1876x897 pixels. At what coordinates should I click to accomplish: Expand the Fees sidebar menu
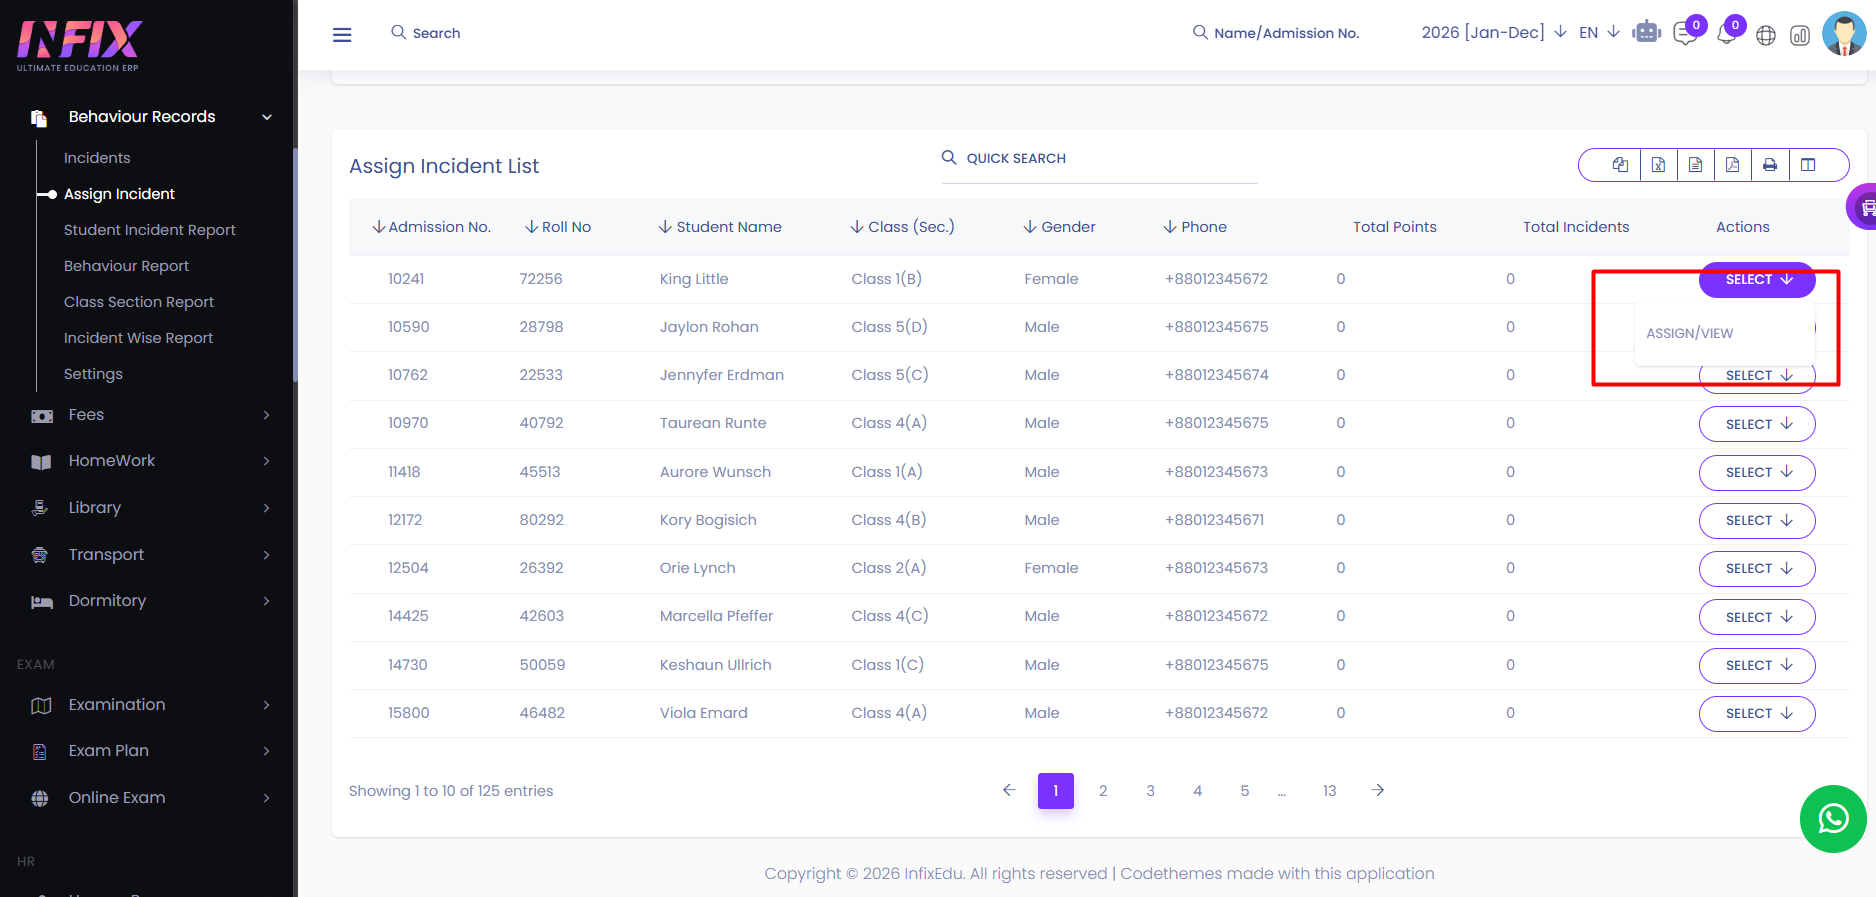[150, 415]
